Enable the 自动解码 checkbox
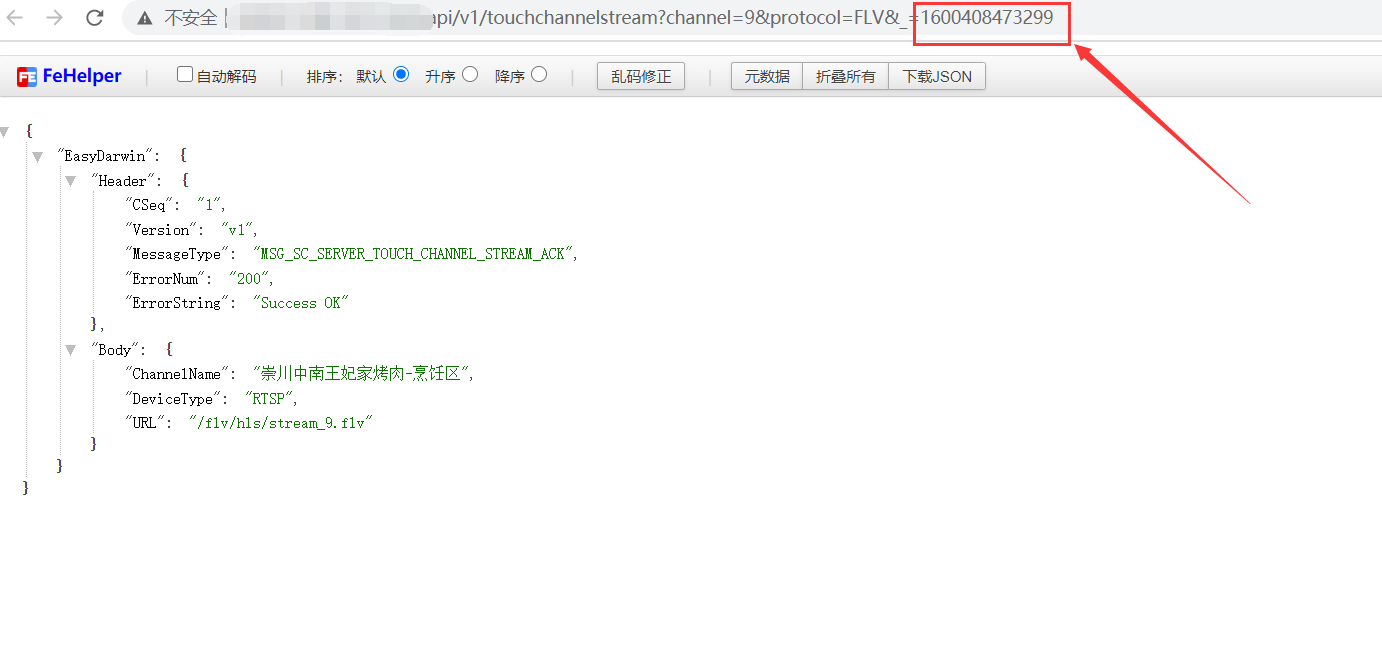This screenshot has width=1382, height=650. pyautogui.click(x=185, y=74)
